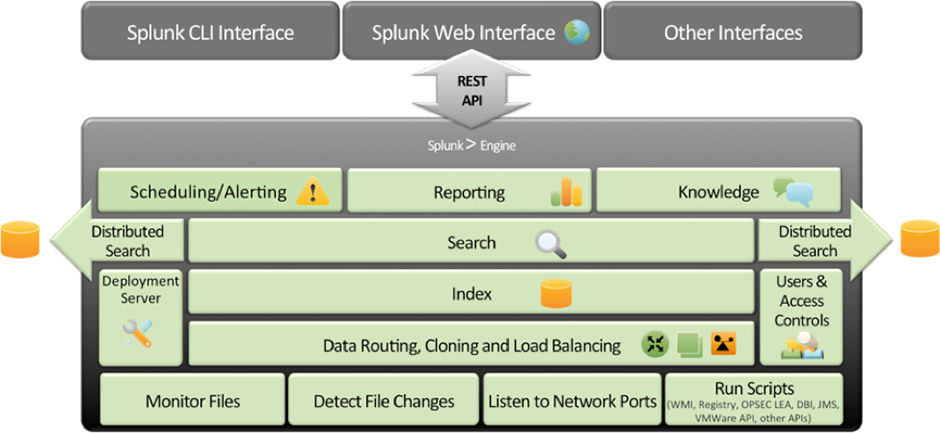Click the yellow warning triangle icon
The image size is (940, 433).
(x=312, y=192)
